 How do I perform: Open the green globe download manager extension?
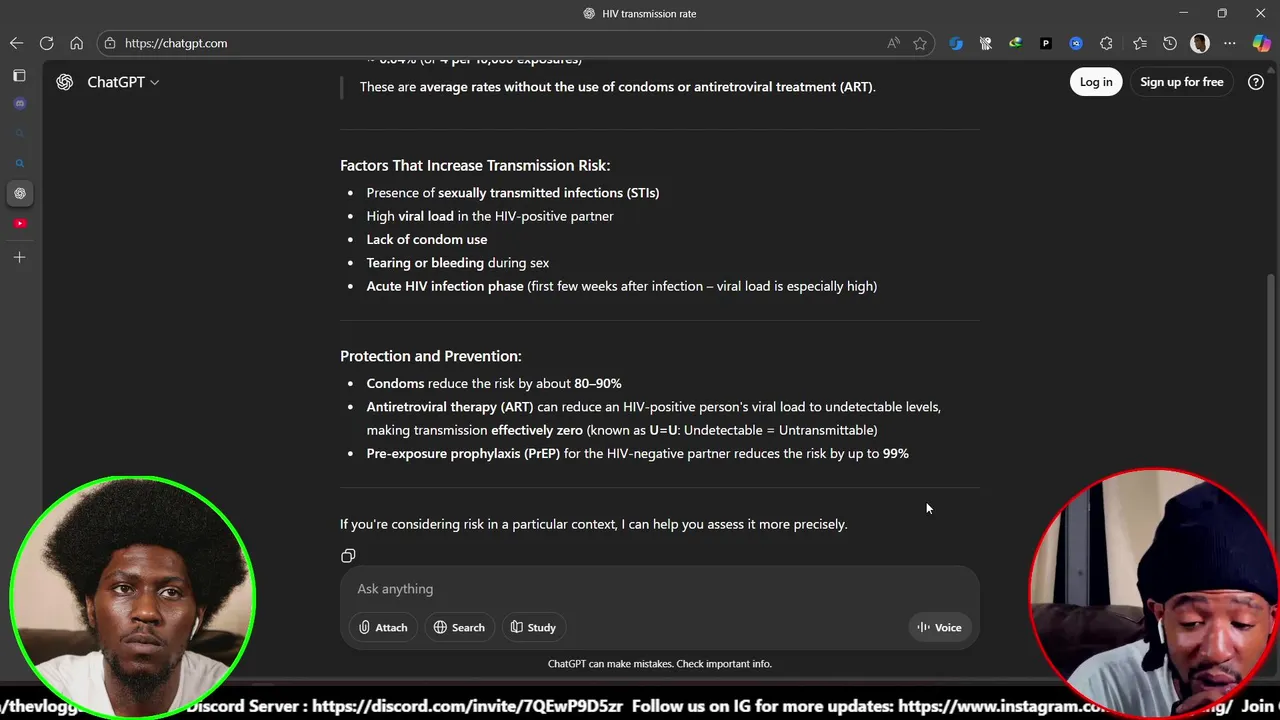pyautogui.click(x=1015, y=43)
